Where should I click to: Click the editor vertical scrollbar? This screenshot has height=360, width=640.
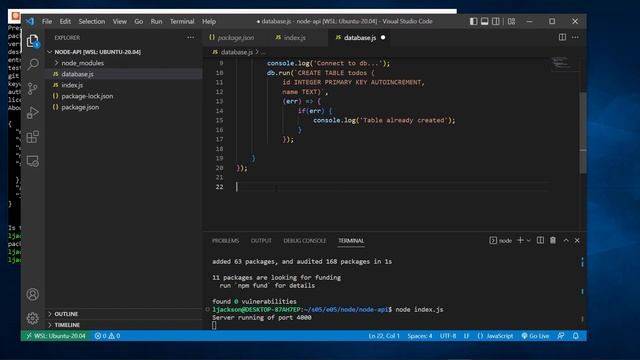coord(583,133)
